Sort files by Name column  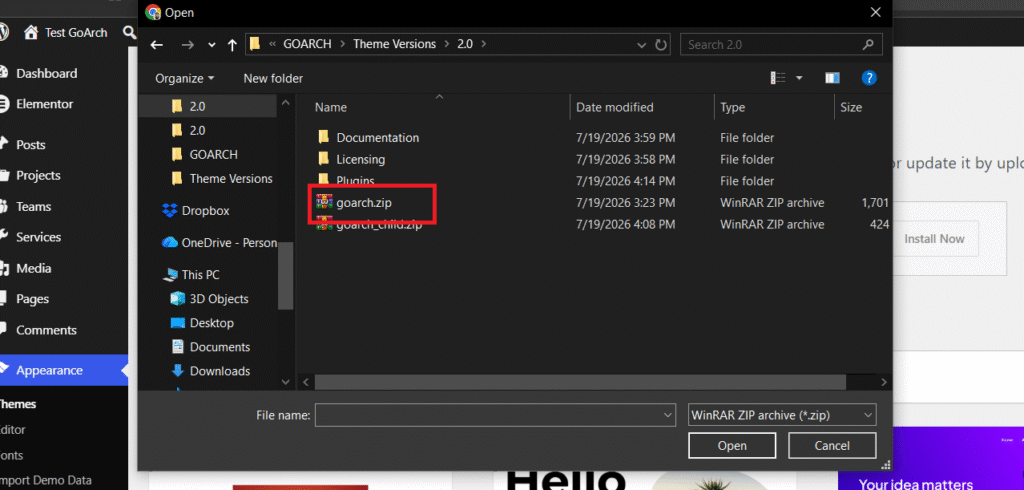coord(330,107)
